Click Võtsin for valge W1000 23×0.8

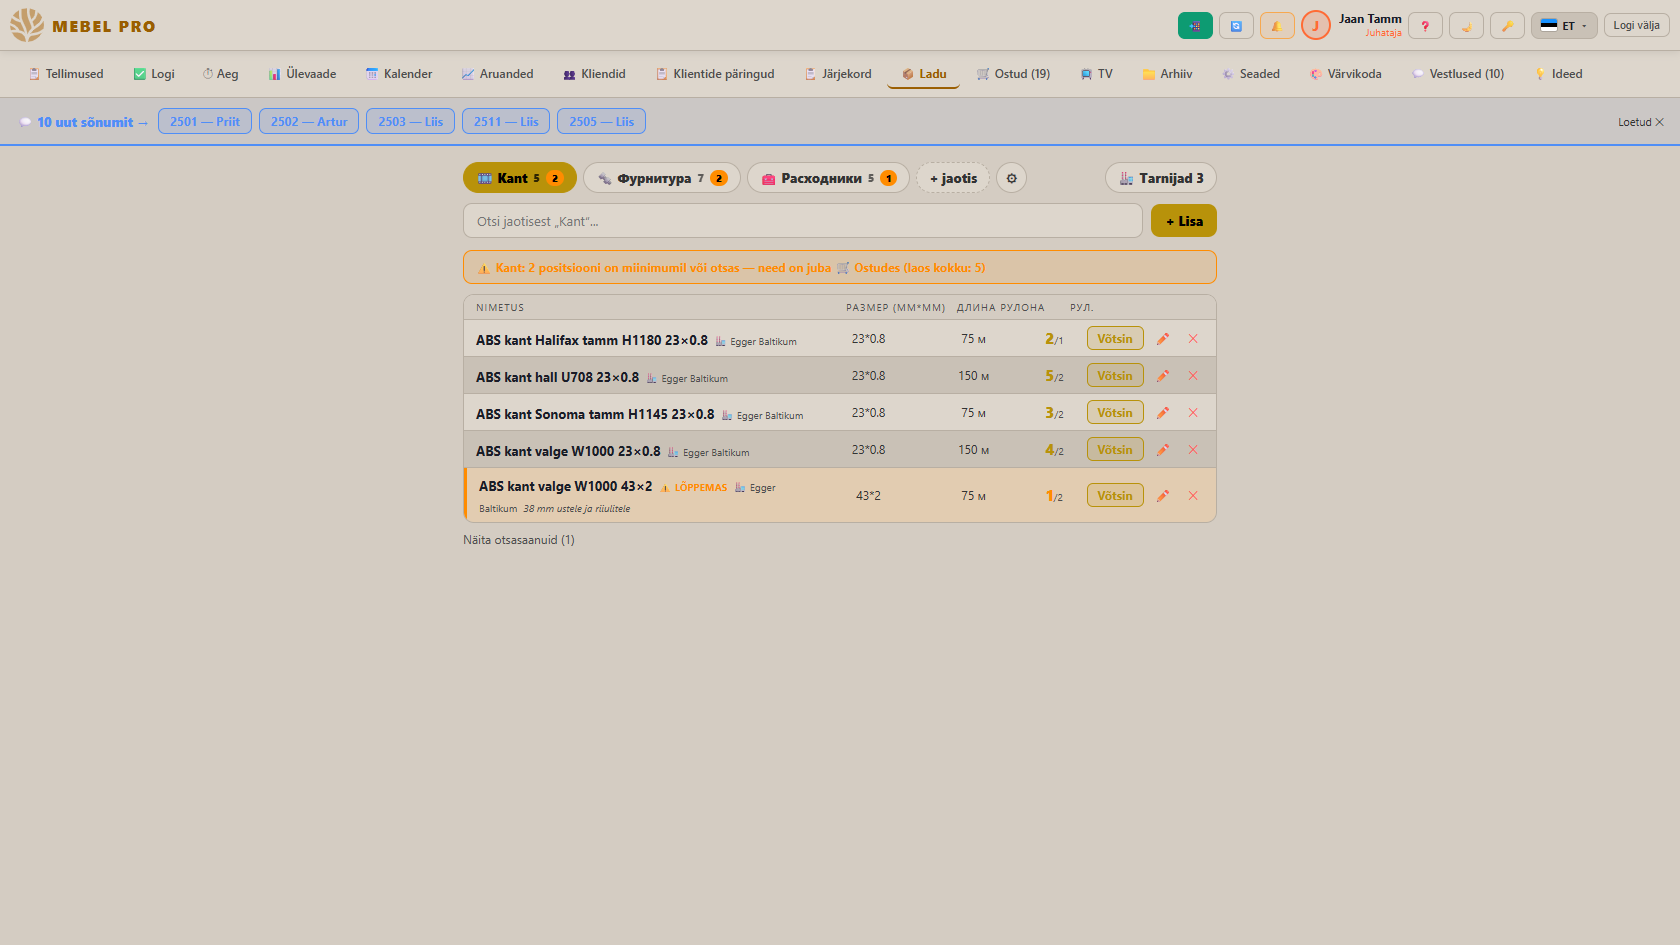(x=1115, y=449)
